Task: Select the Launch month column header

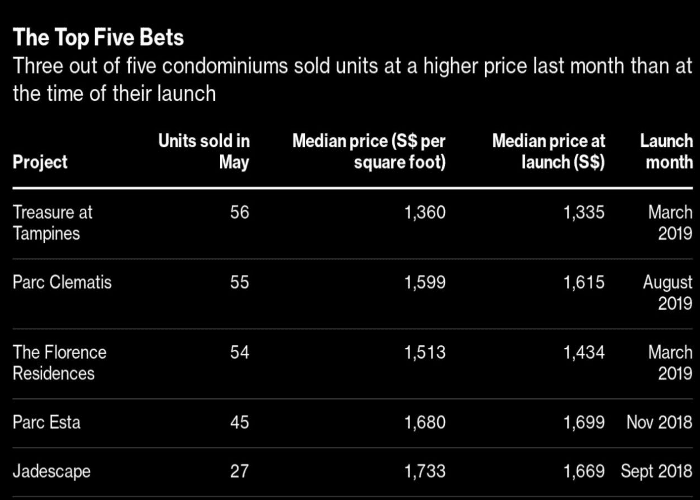Action: 667,151
